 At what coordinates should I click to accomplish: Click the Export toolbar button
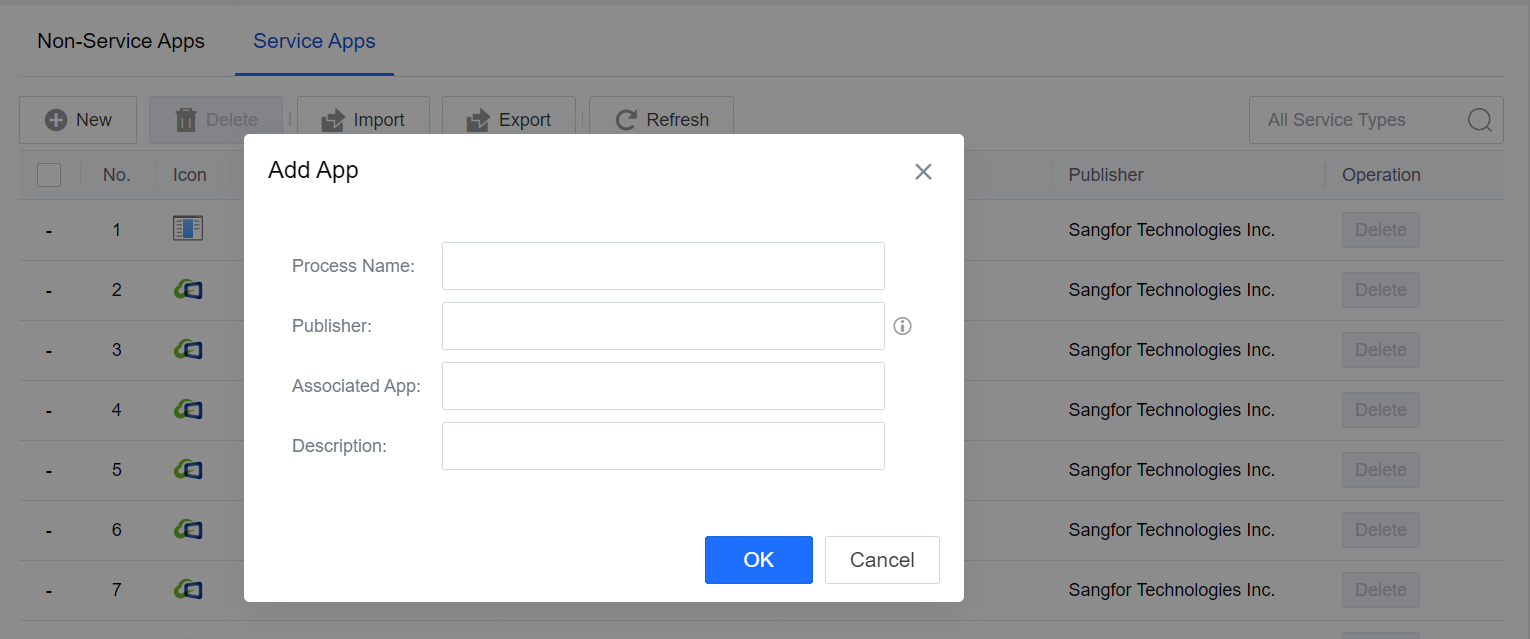tap(509, 120)
